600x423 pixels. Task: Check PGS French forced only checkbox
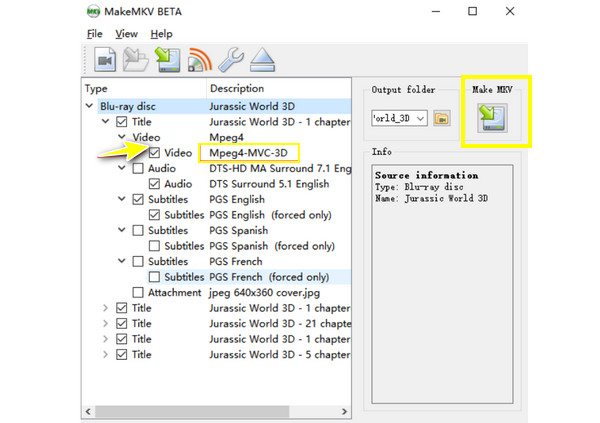coord(154,277)
